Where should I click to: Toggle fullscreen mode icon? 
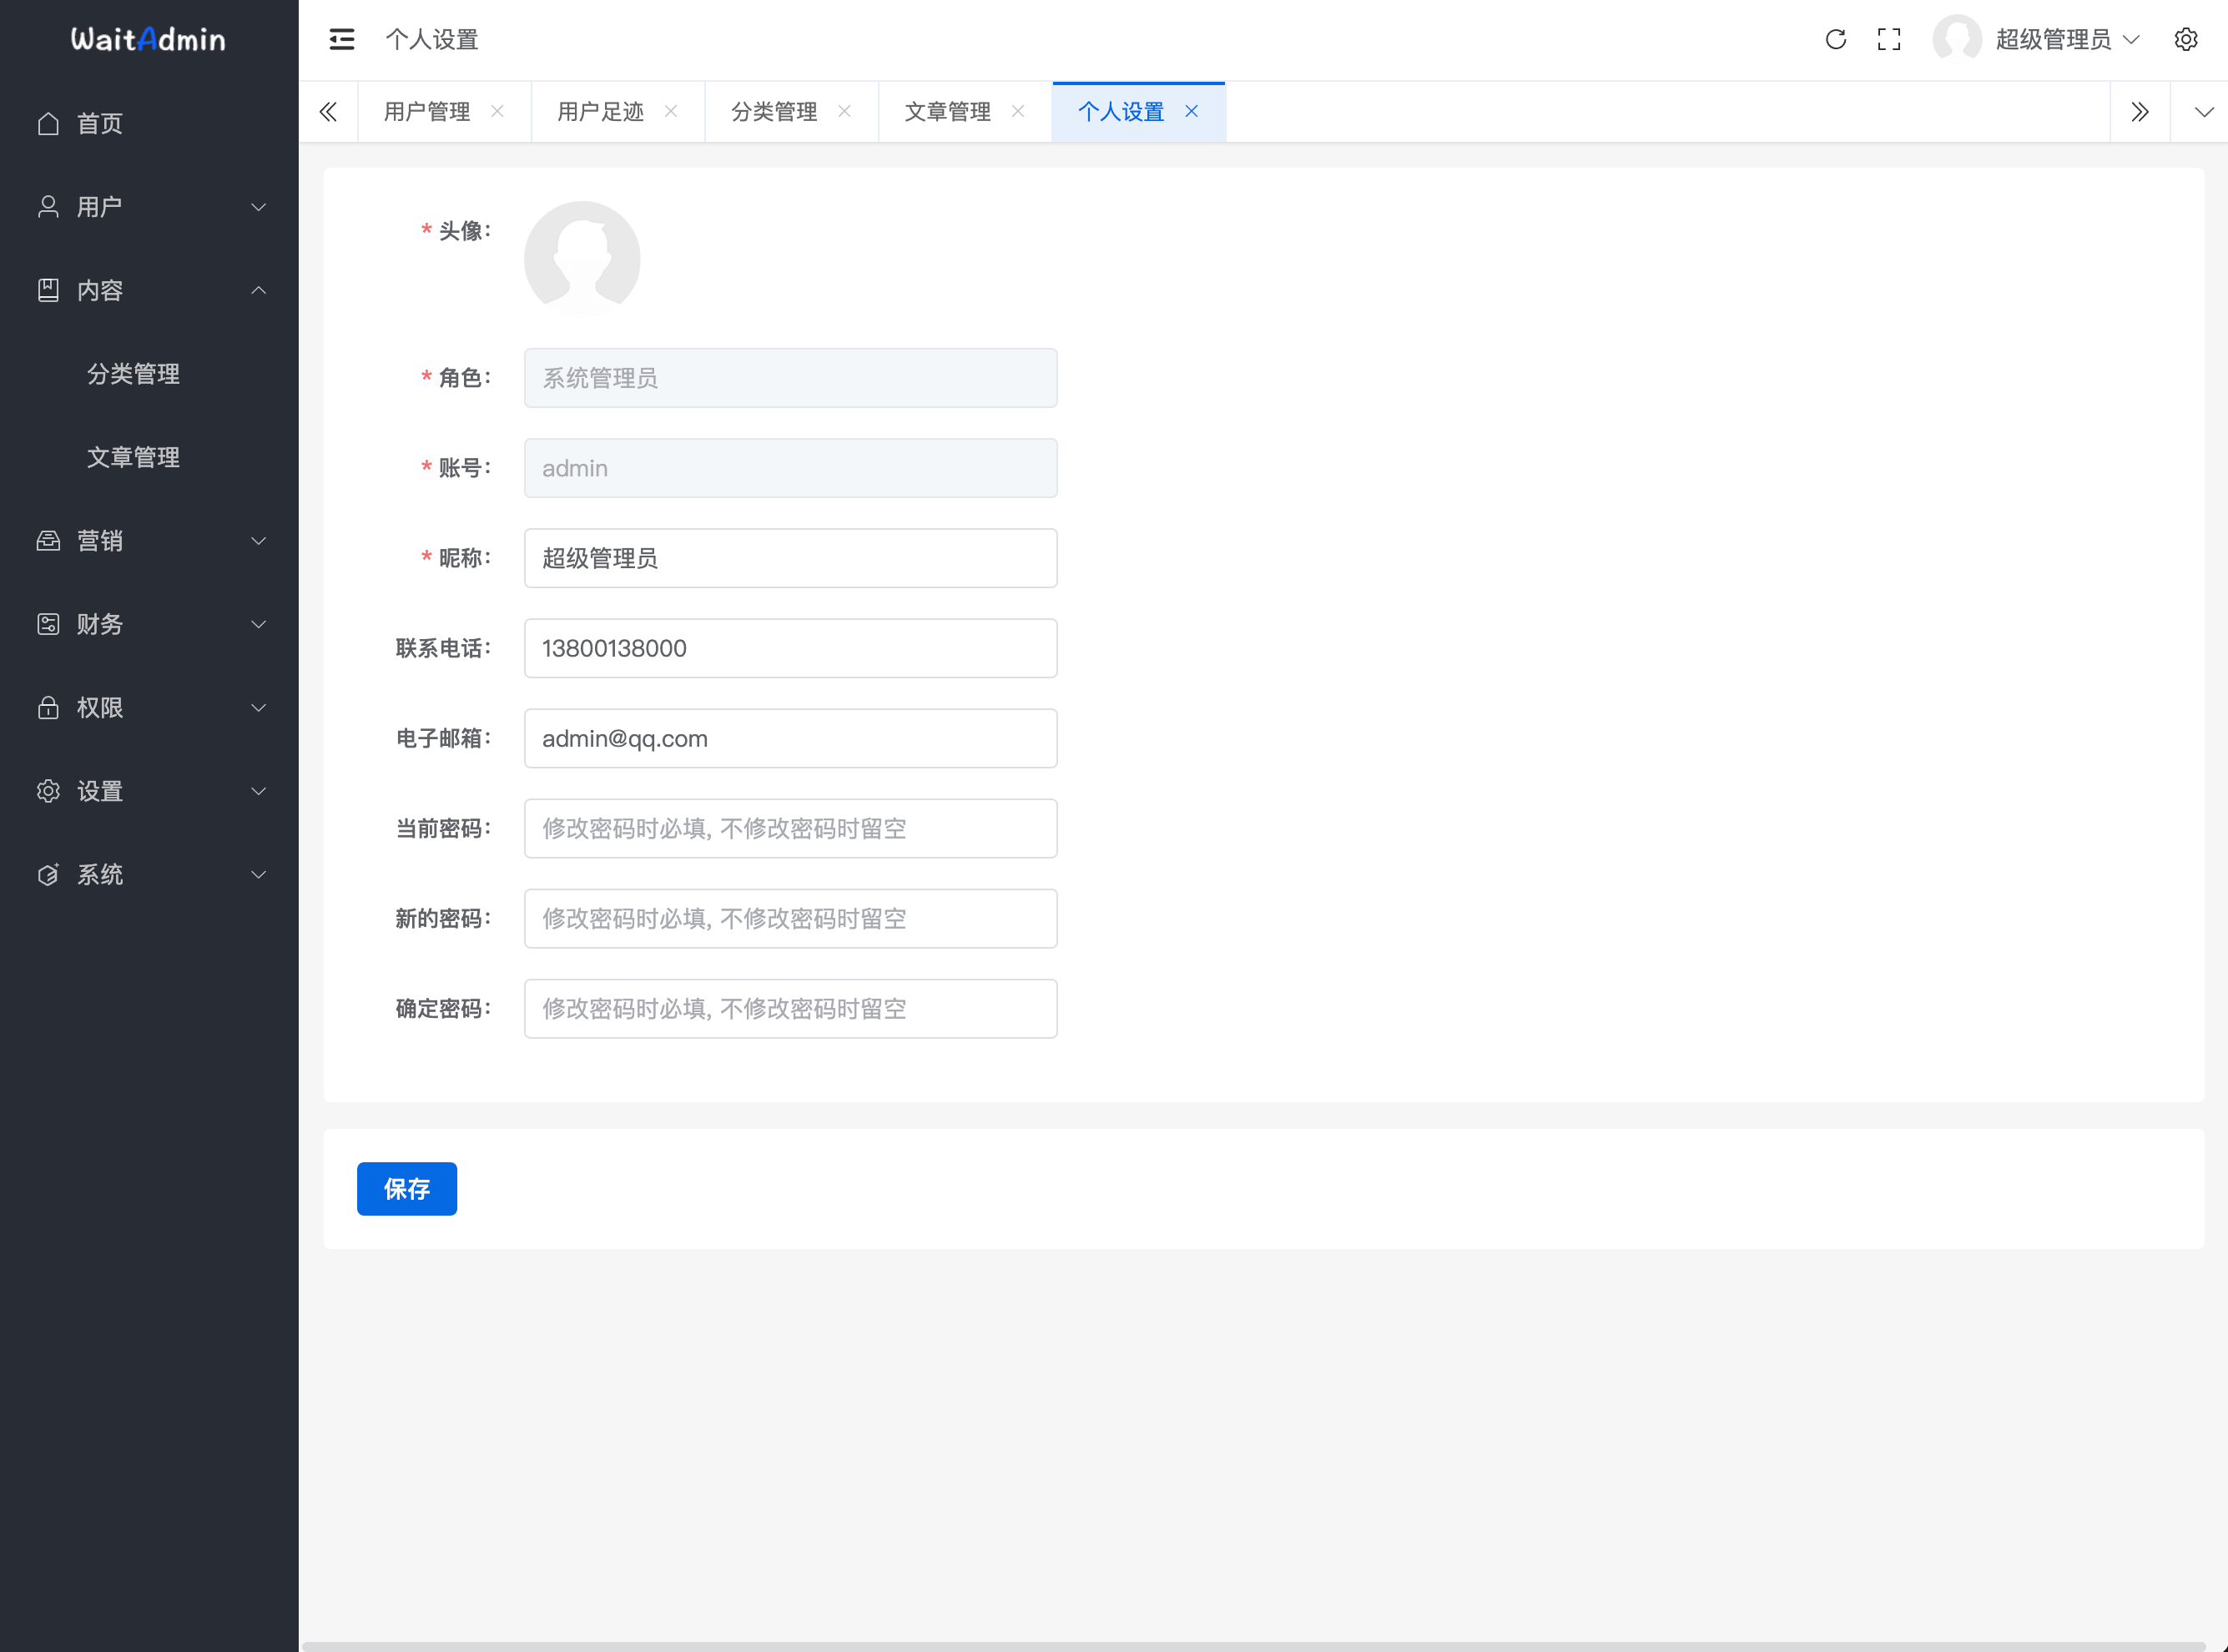click(x=1888, y=39)
